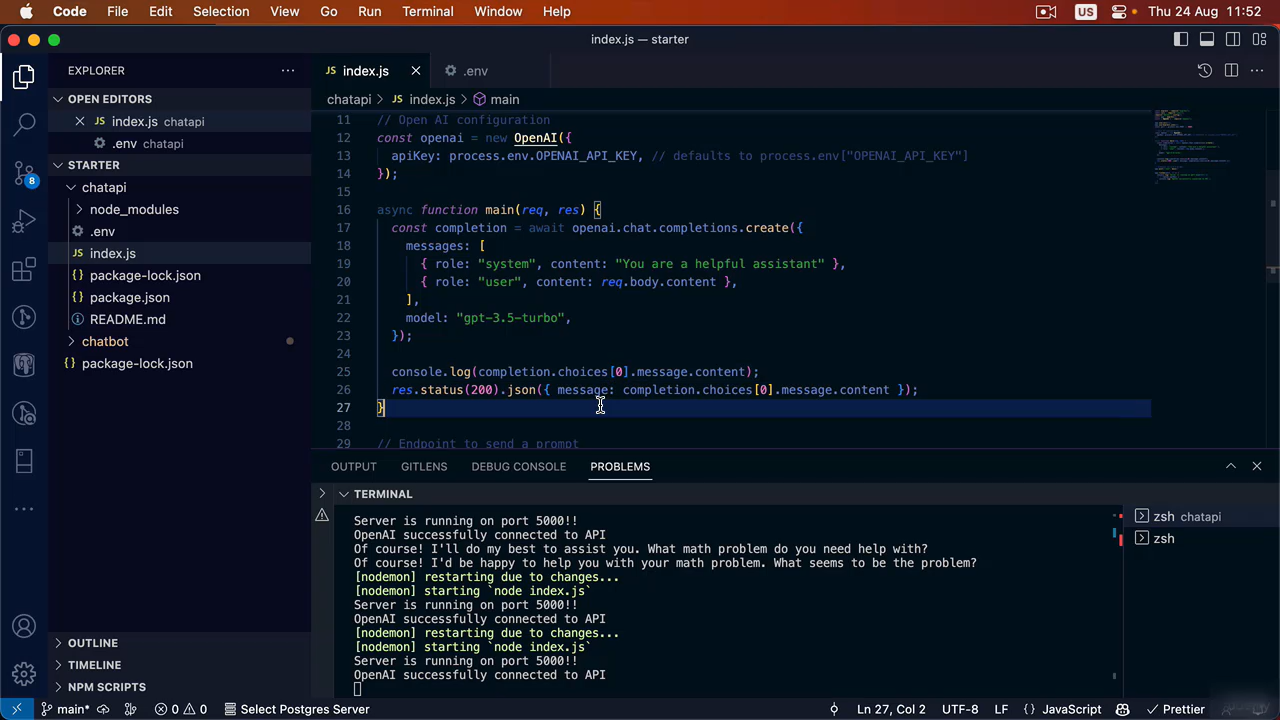Toggle secondary sidebar layout button
Image resolution: width=1280 pixels, height=720 pixels.
coord(1233,39)
